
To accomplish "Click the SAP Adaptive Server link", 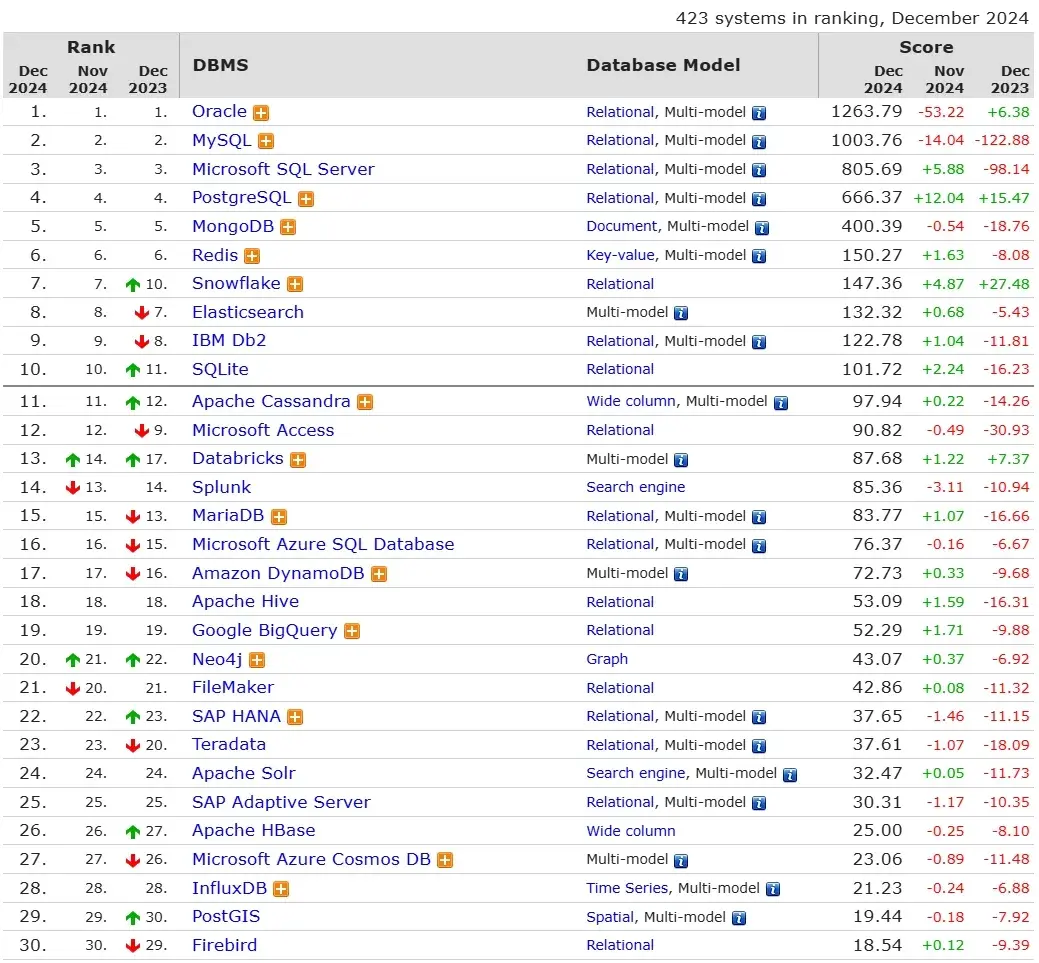I will coord(281,802).
